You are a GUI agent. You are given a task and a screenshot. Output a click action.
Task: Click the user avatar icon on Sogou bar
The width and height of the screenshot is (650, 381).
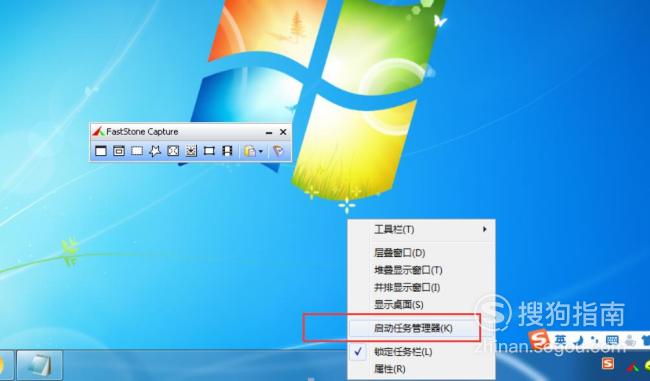(630, 340)
